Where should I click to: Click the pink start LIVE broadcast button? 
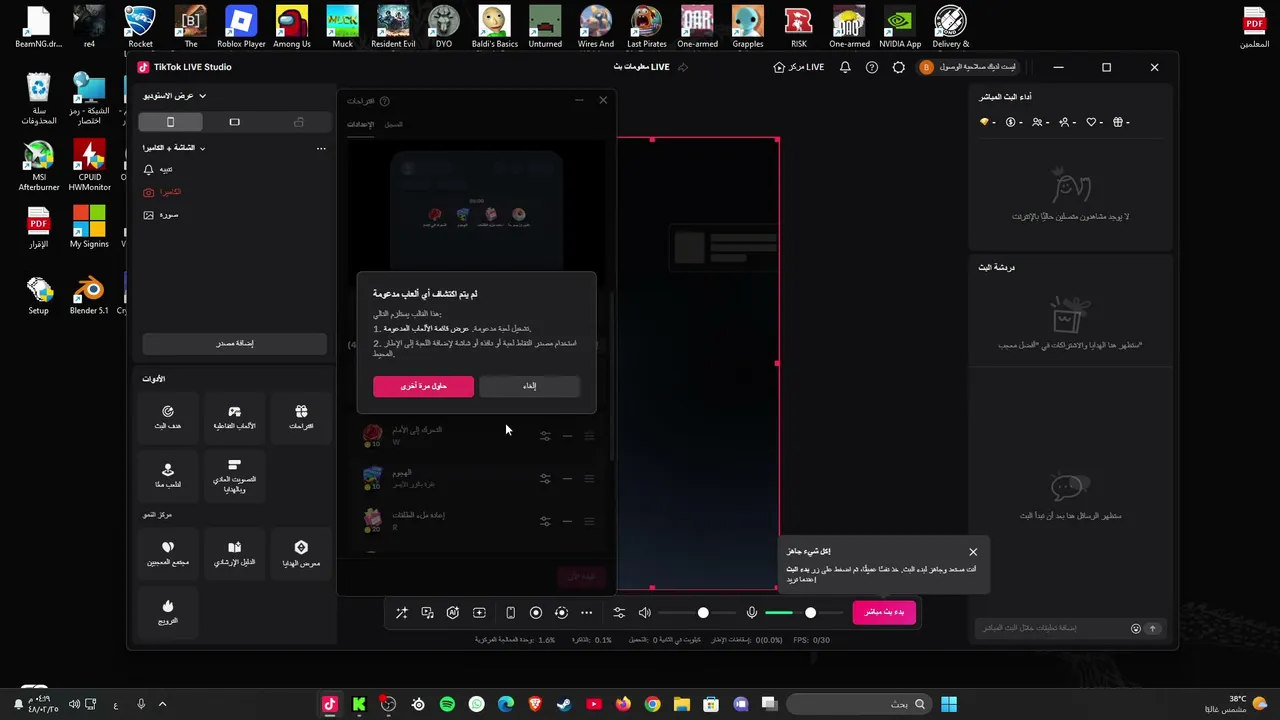884,612
